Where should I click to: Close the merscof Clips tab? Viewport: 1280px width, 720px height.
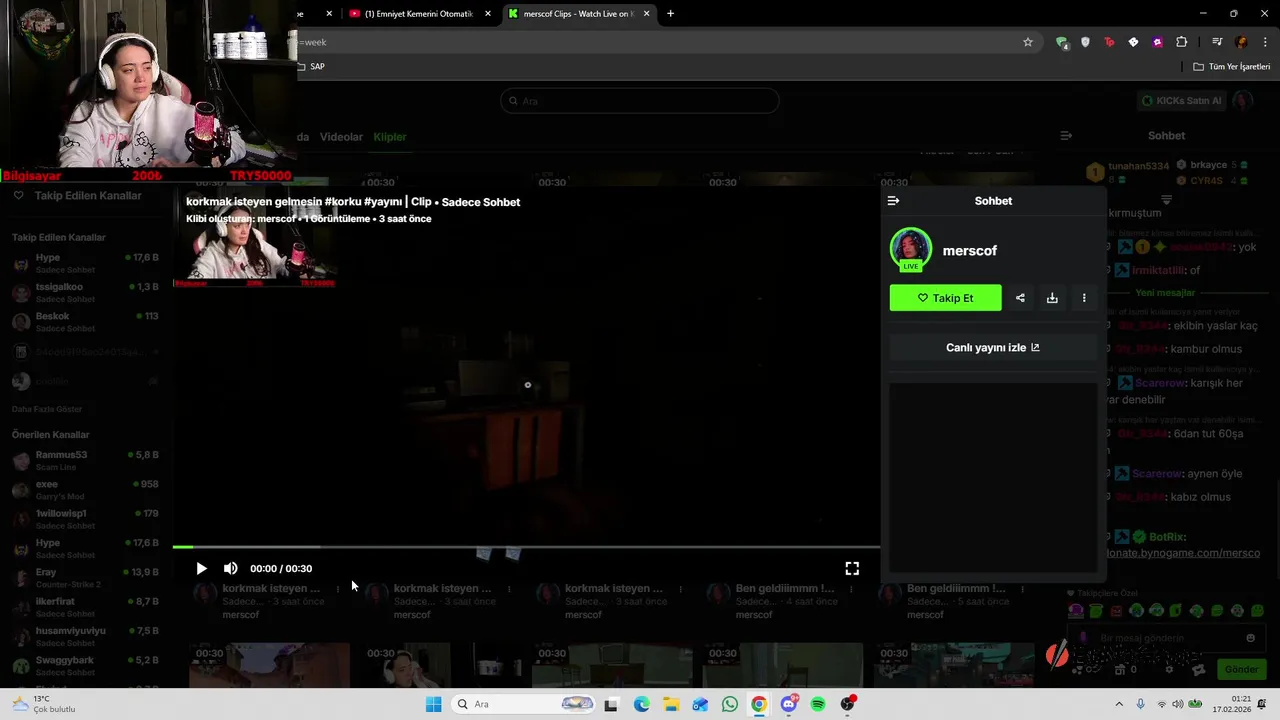click(x=647, y=14)
